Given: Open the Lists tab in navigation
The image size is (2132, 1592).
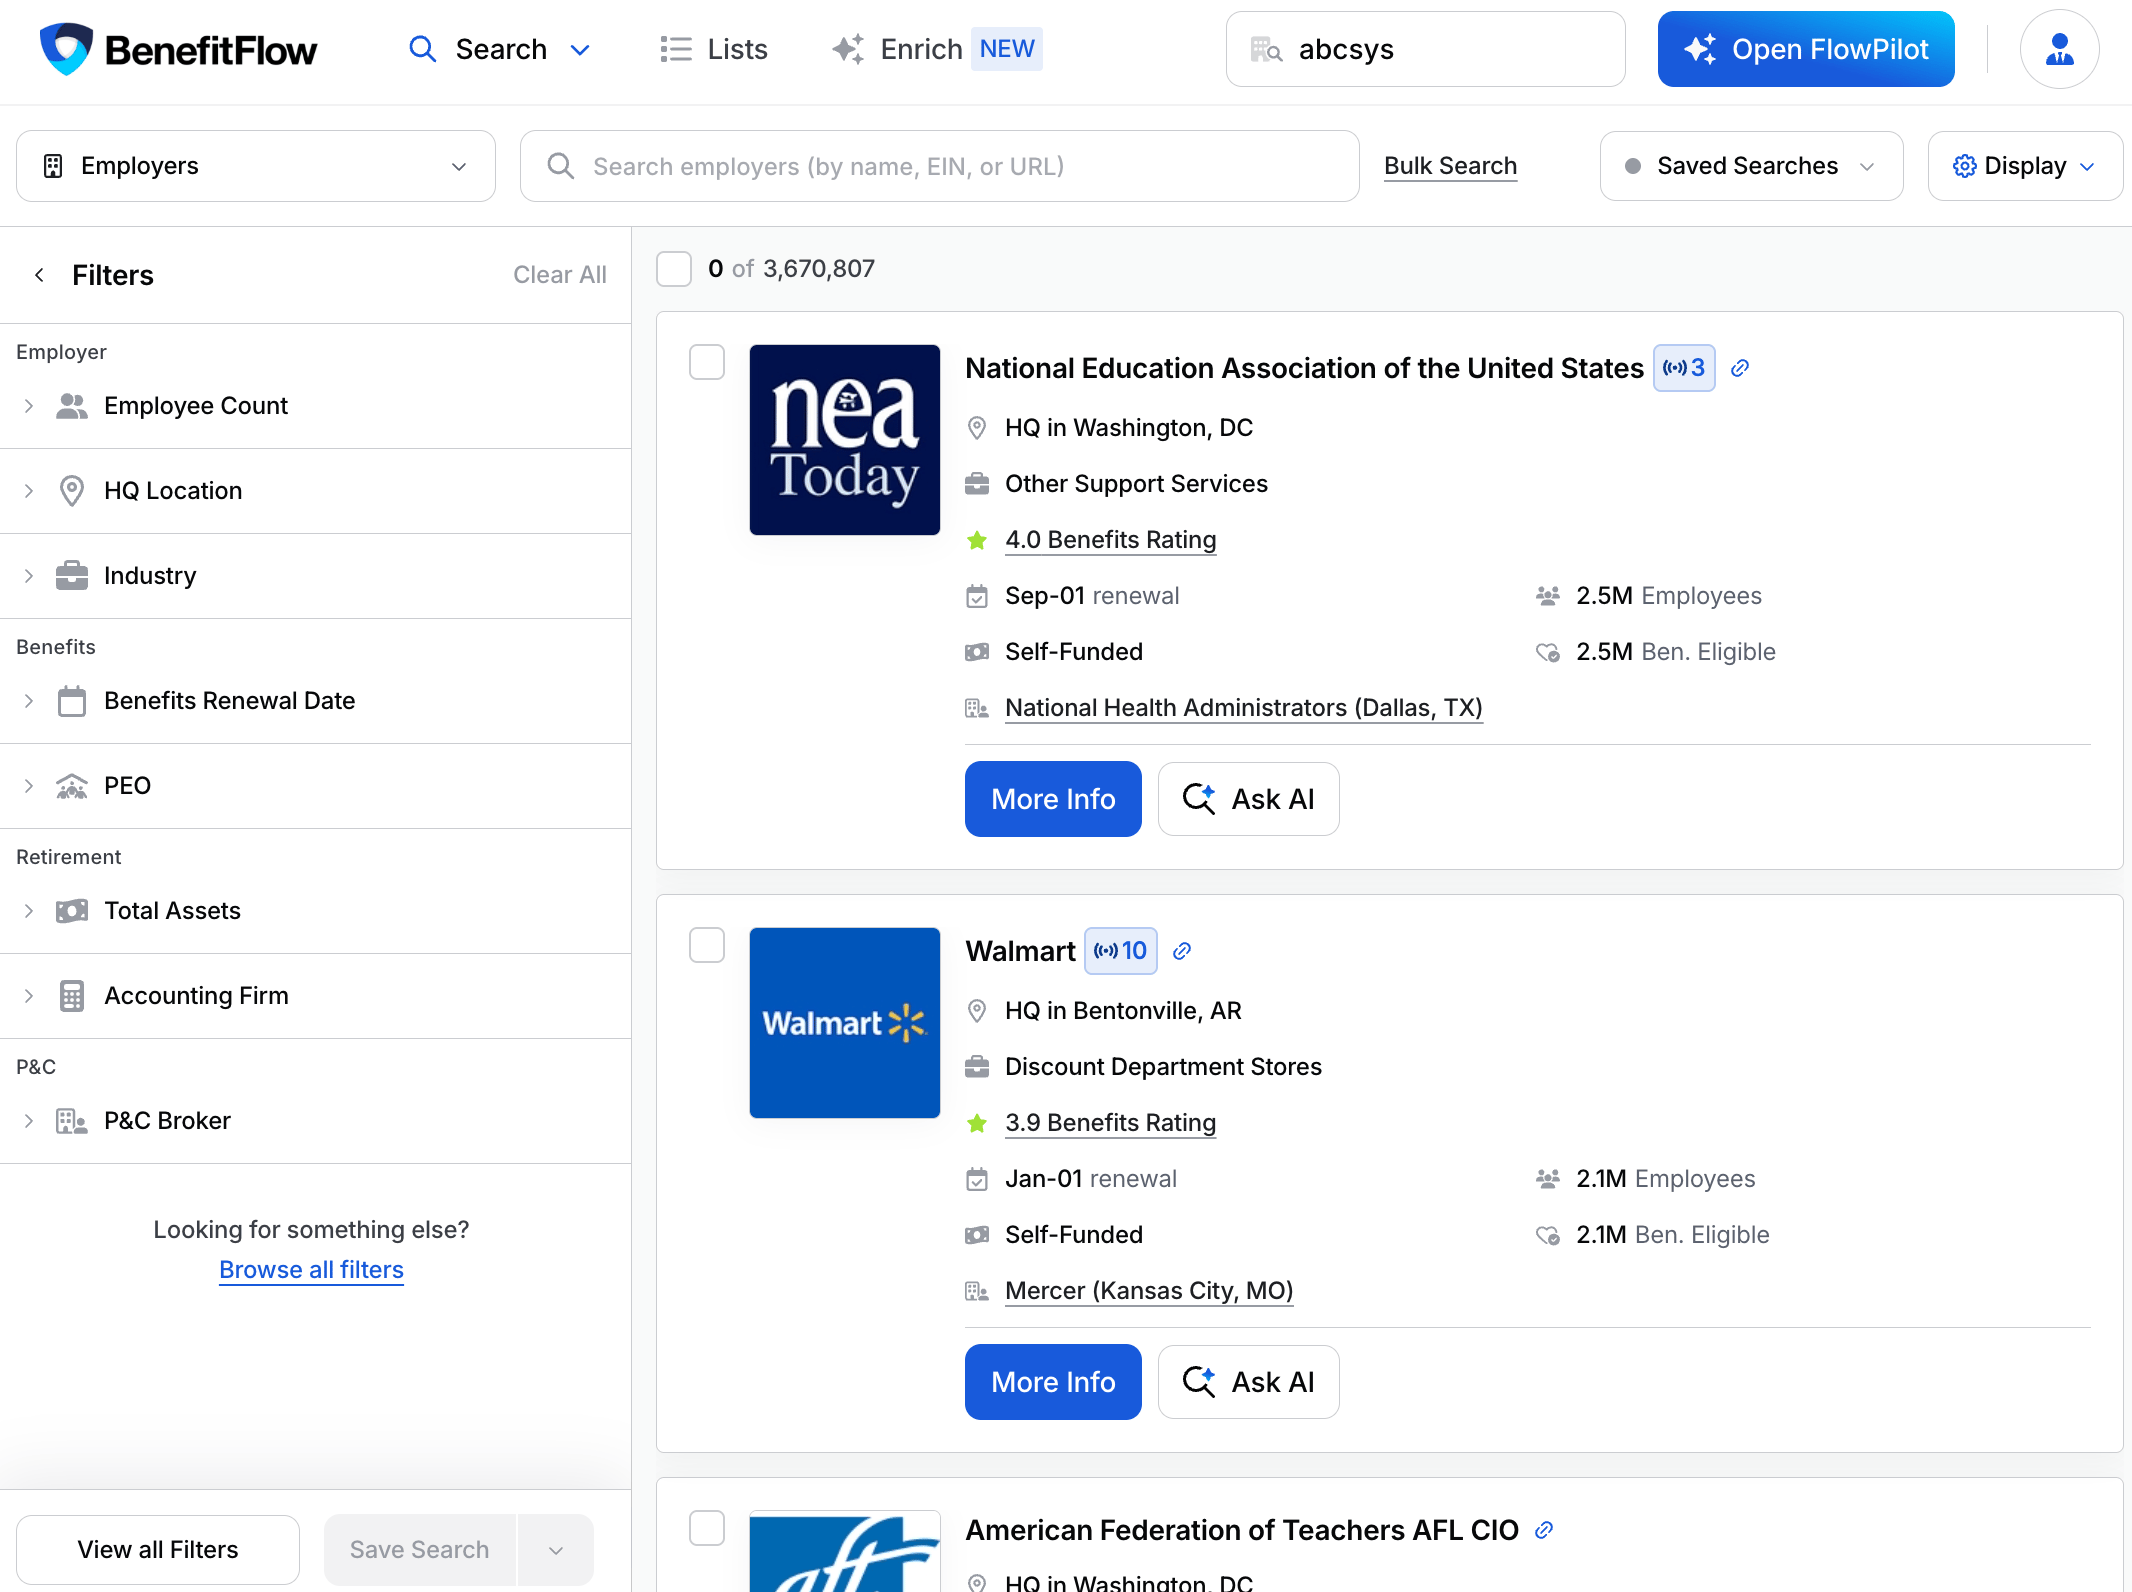Looking at the screenshot, I should coord(714,49).
